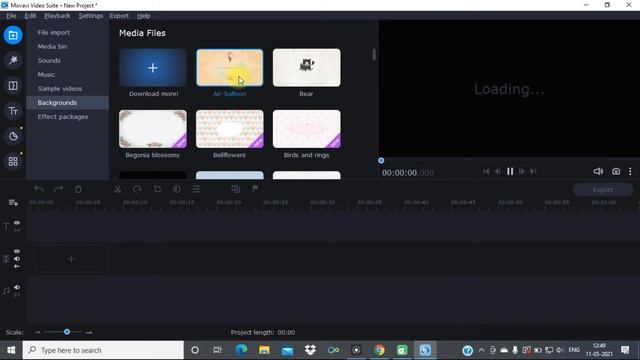Take a snapshot with camera icon
The height and width of the screenshot is (360, 640).
[x=616, y=171]
